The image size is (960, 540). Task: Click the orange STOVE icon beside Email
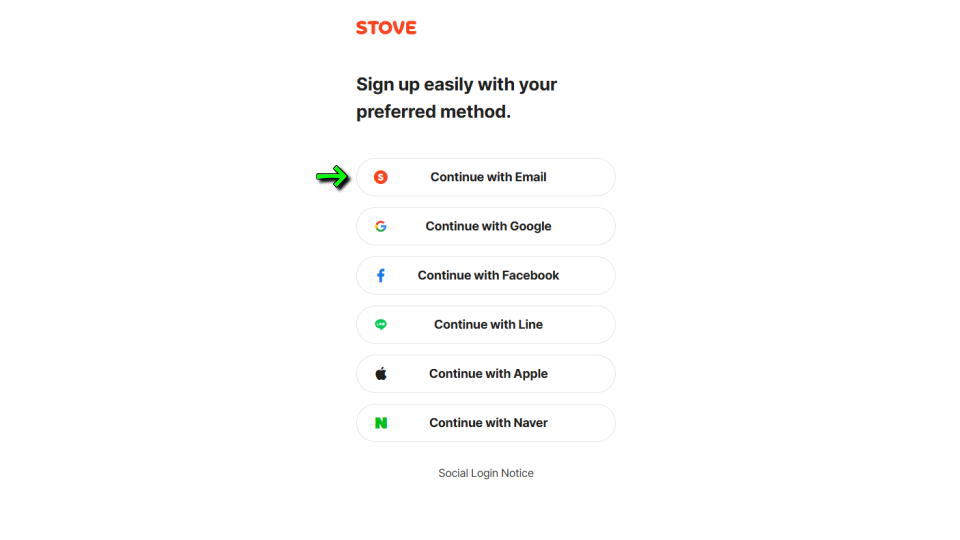tap(380, 177)
